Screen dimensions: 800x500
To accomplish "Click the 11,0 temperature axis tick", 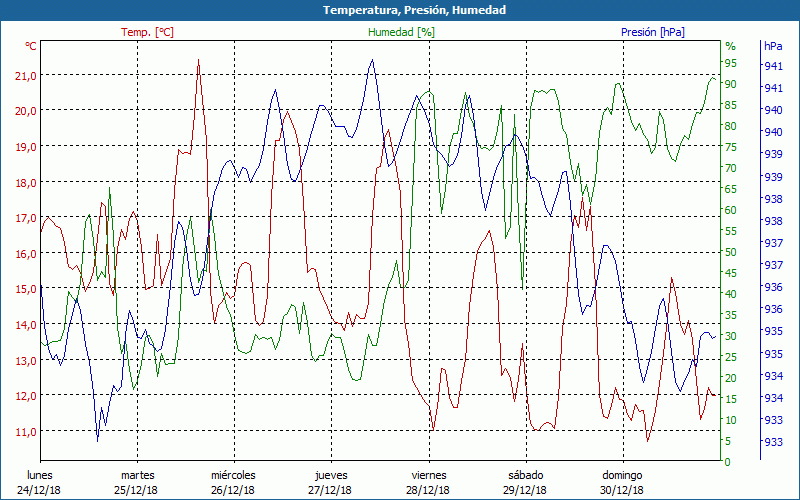I will pos(27,432).
